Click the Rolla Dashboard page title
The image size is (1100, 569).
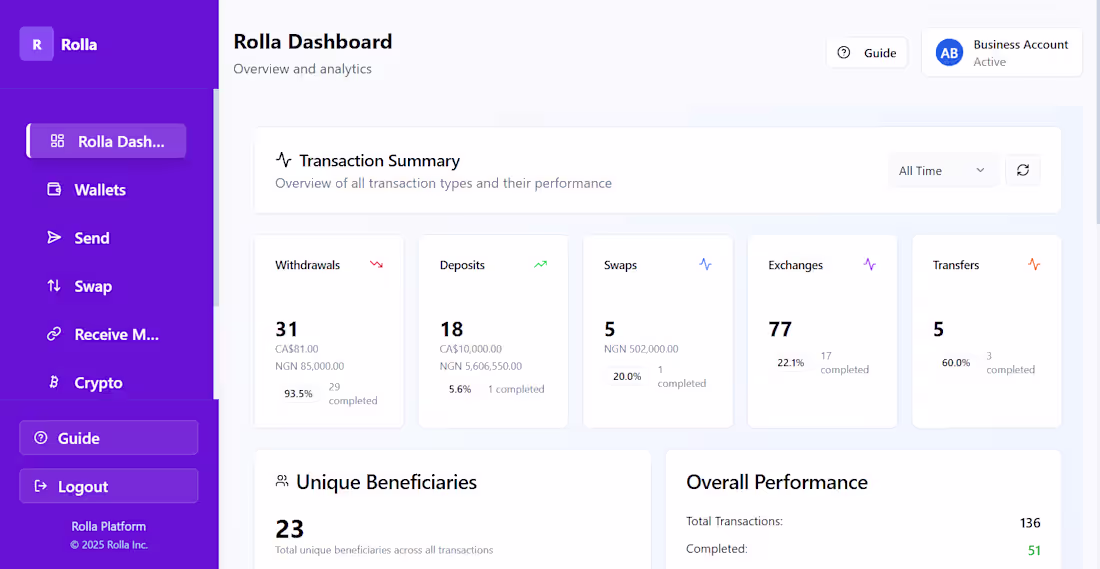[313, 41]
